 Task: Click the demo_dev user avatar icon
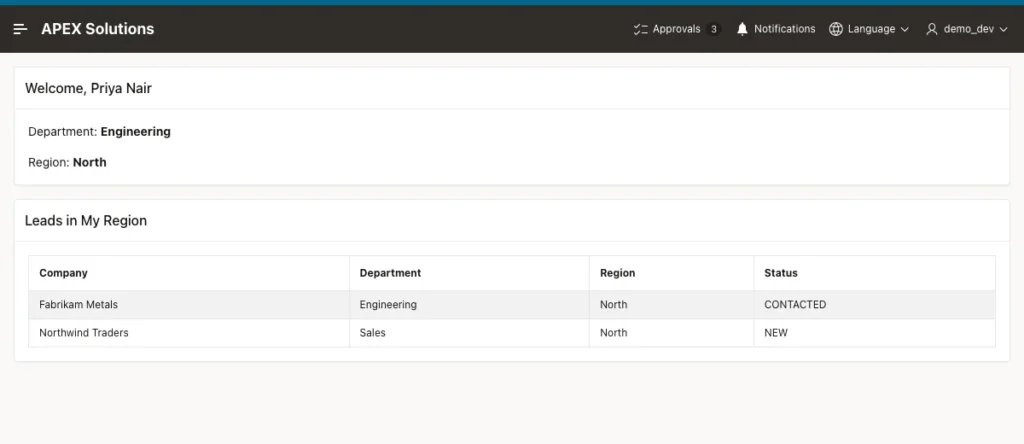[932, 29]
